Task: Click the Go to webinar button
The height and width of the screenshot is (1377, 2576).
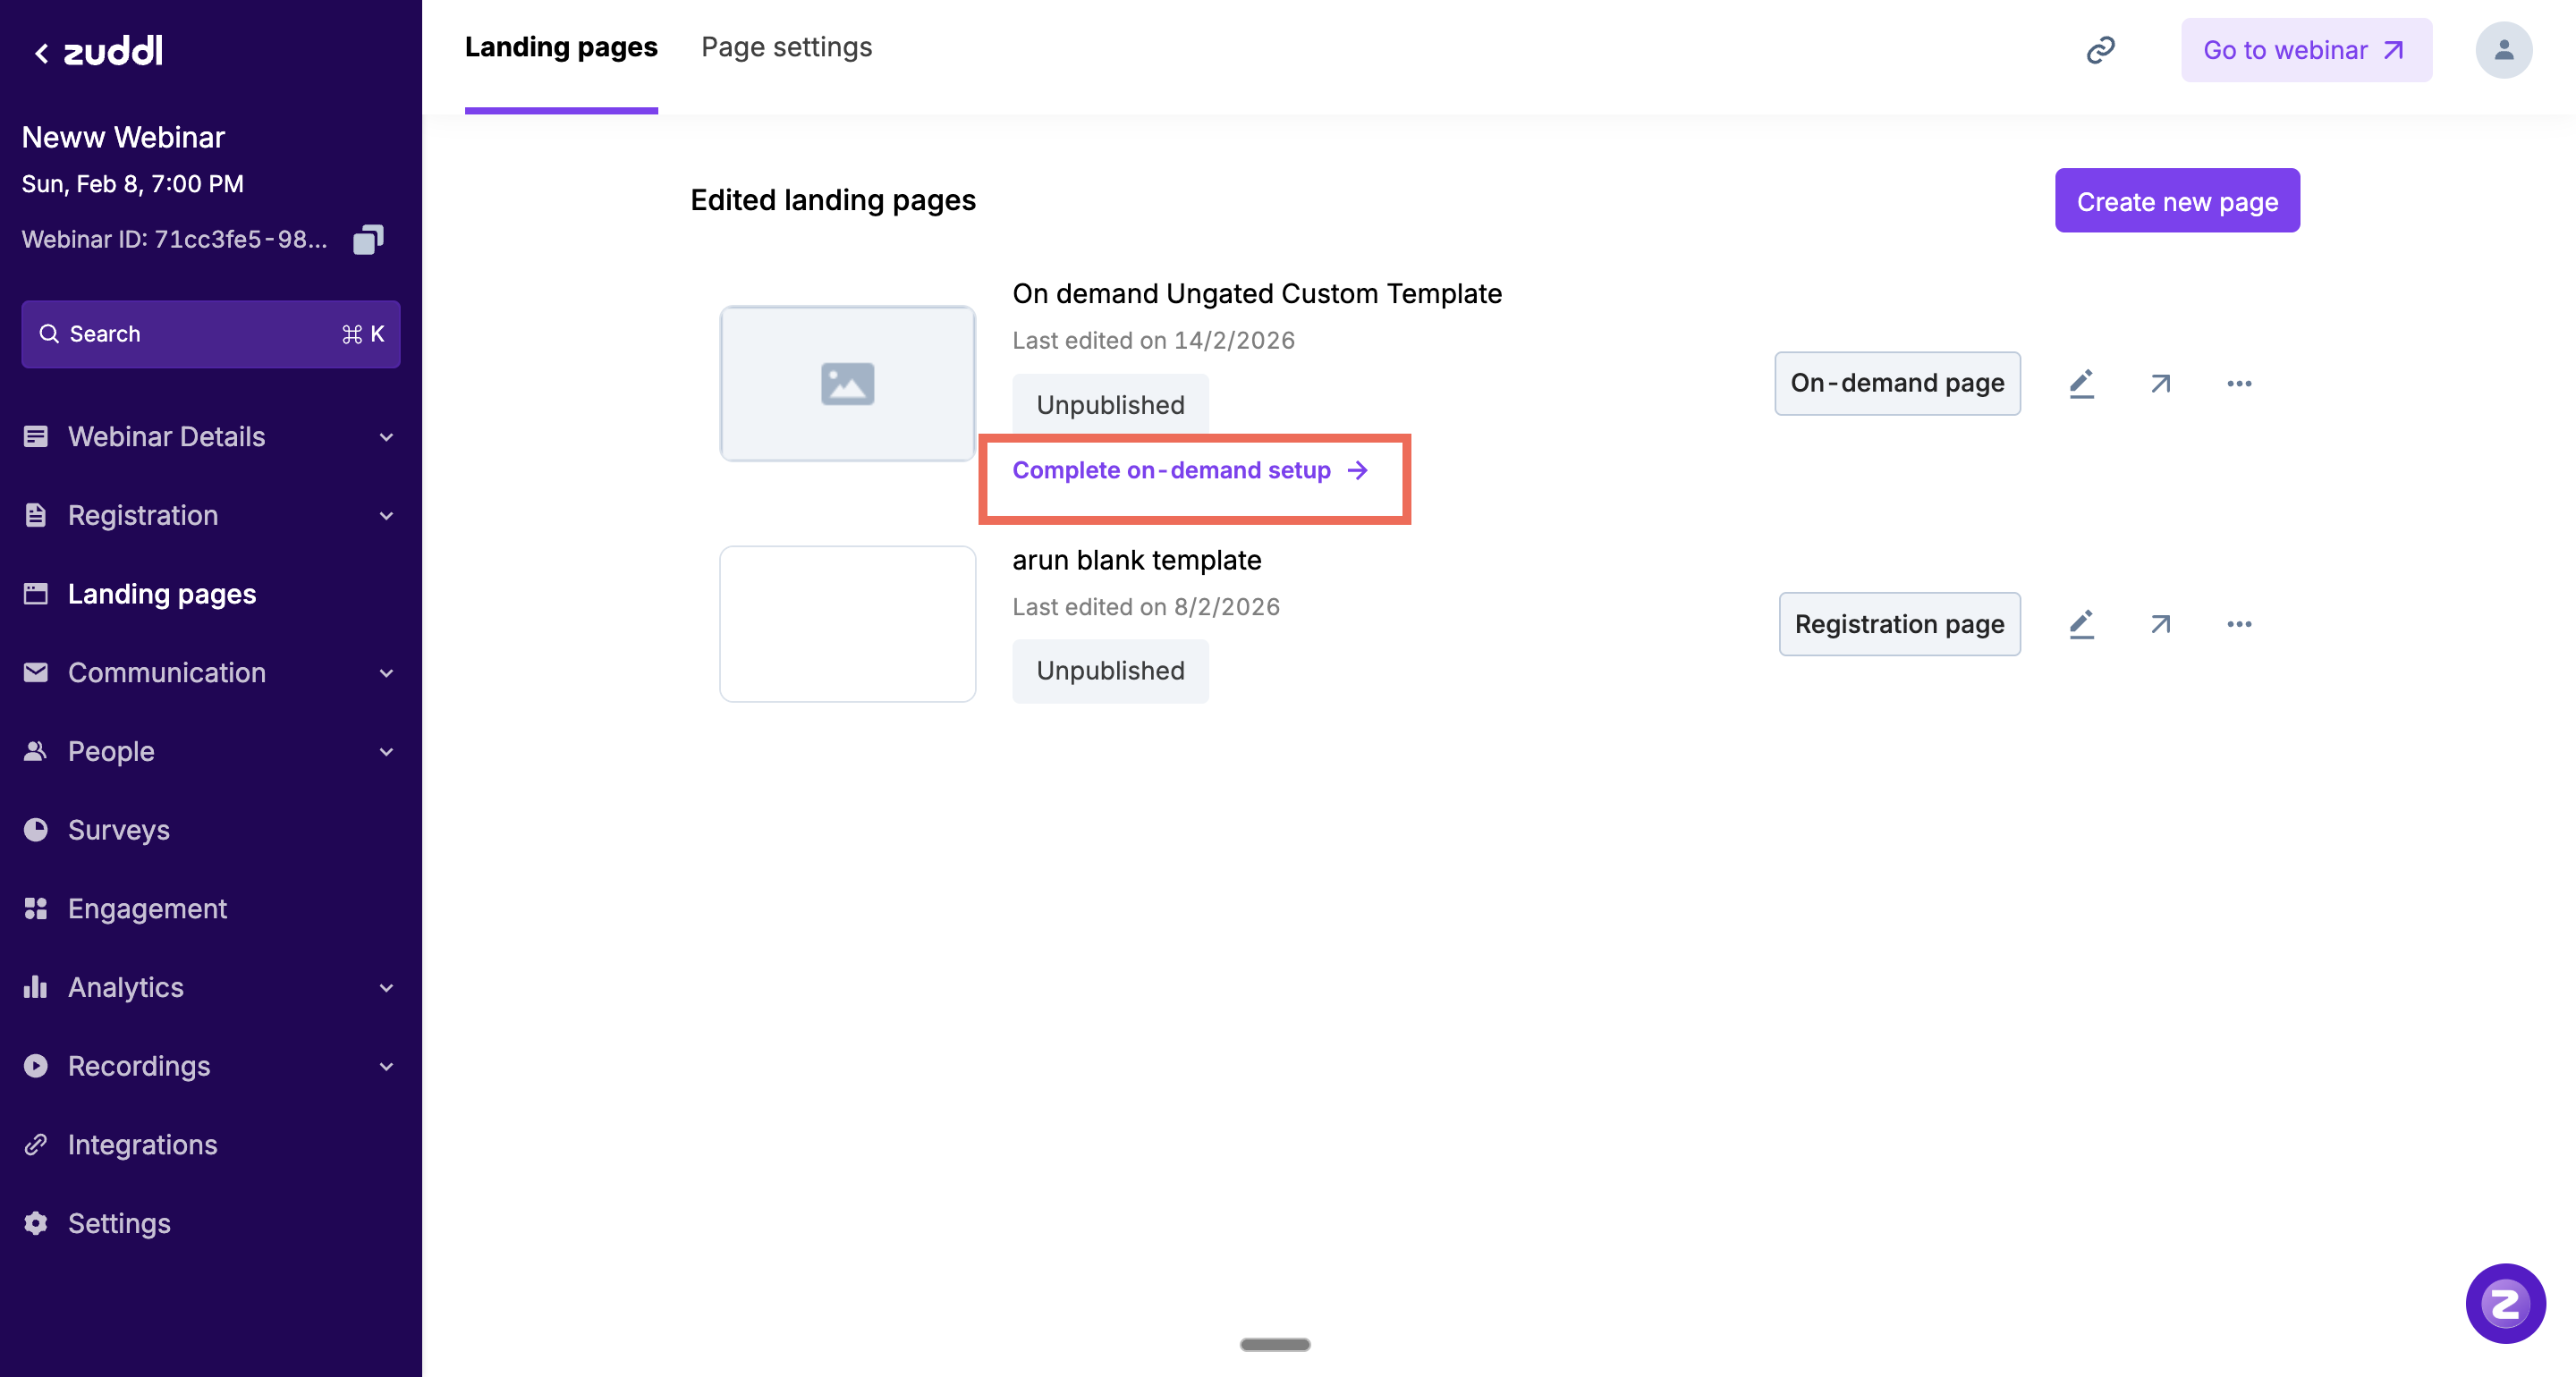Action: pos(2305,50)
